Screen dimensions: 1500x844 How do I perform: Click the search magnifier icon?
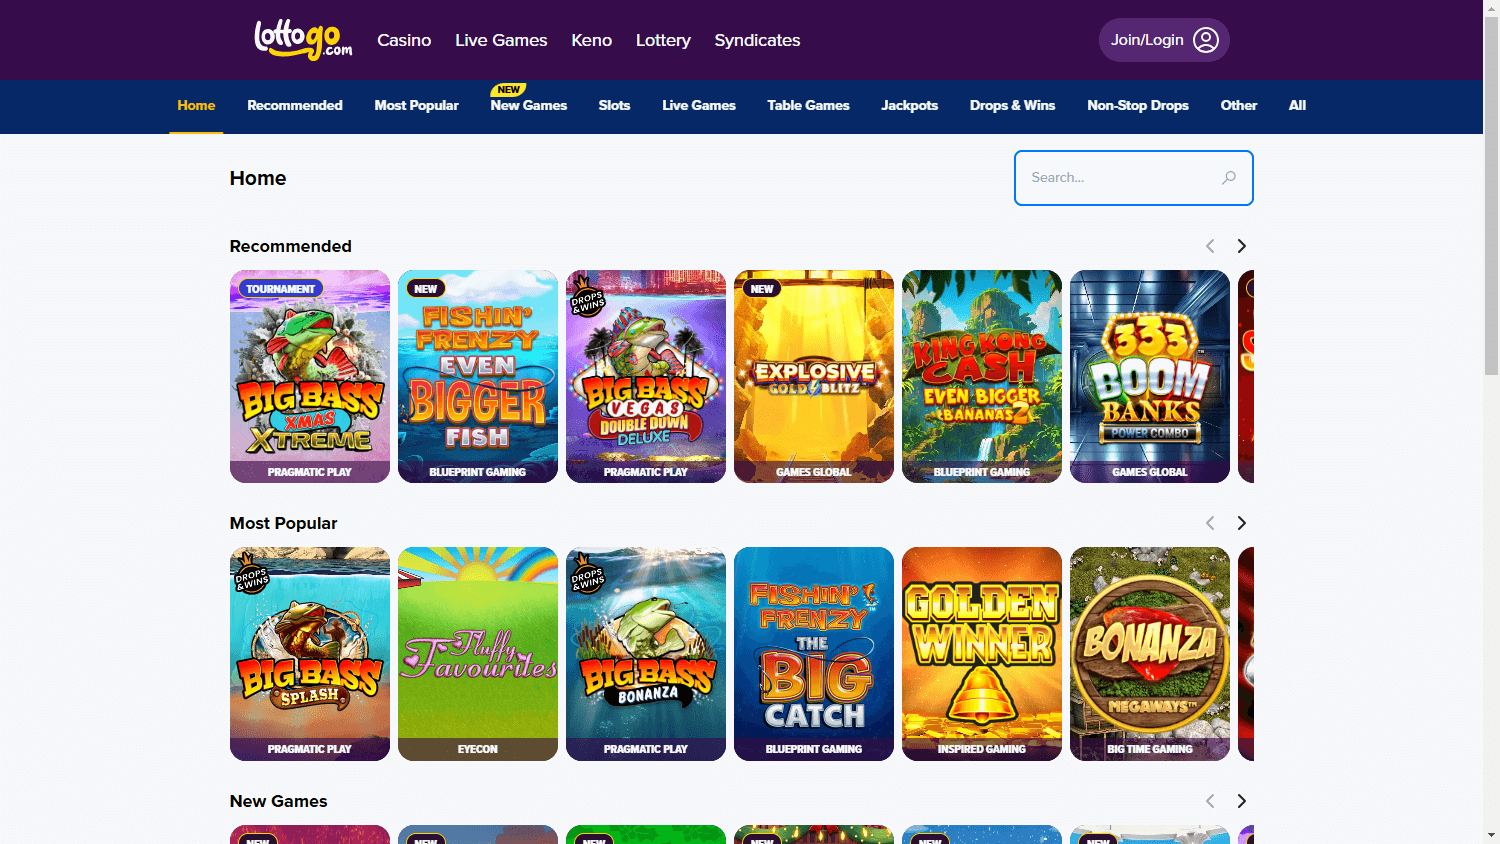tap(1229, 178)
